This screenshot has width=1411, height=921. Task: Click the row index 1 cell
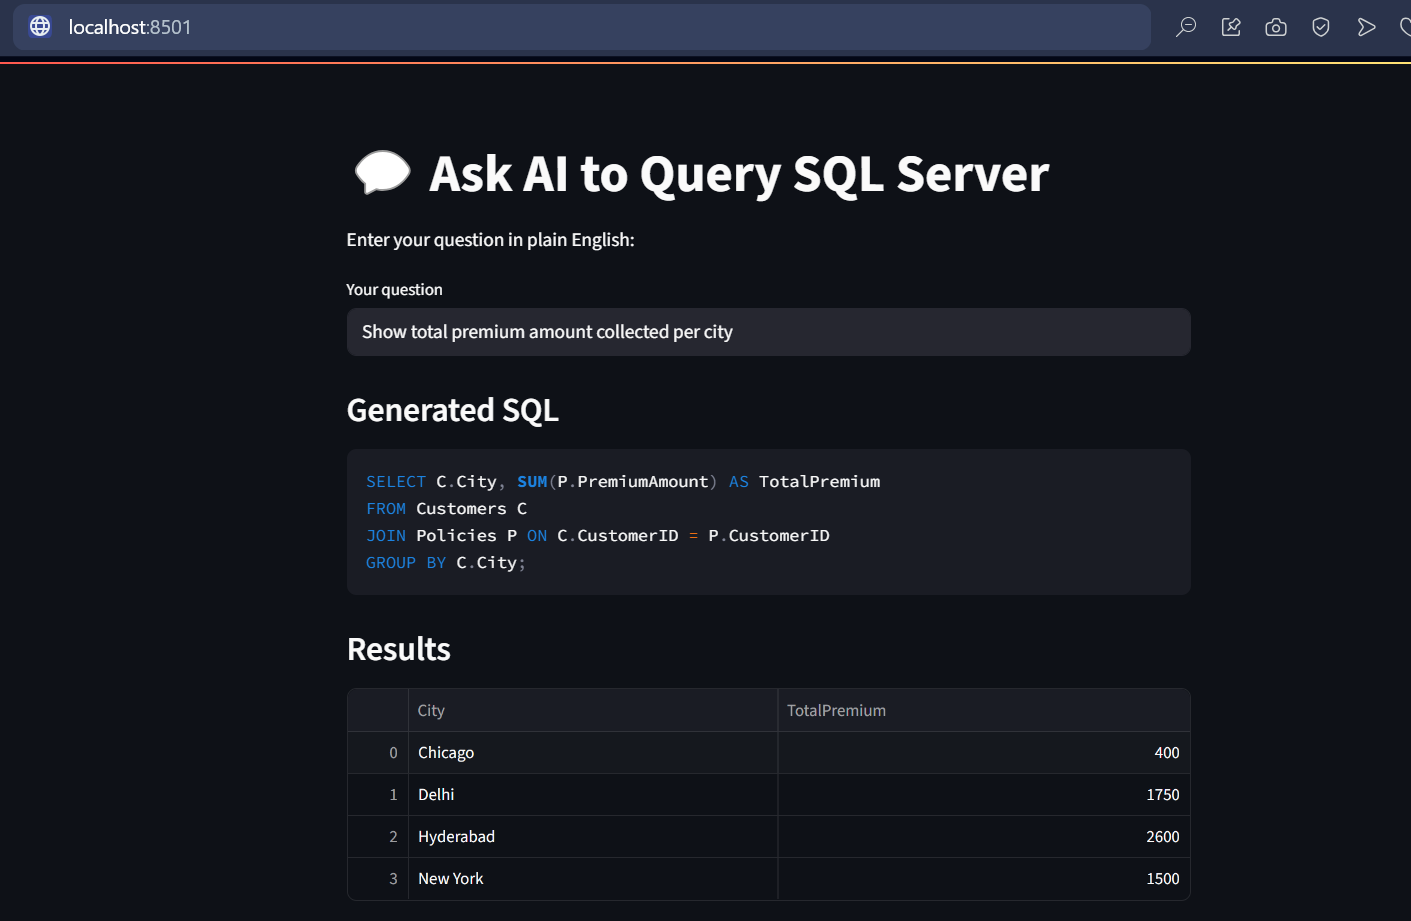click(379, 795)
